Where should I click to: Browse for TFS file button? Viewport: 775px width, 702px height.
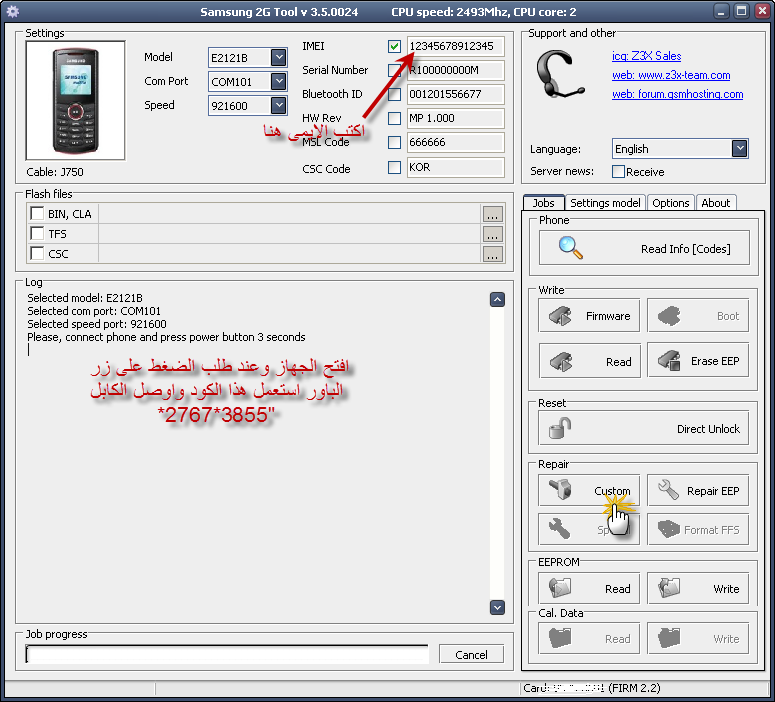(492, 234)
